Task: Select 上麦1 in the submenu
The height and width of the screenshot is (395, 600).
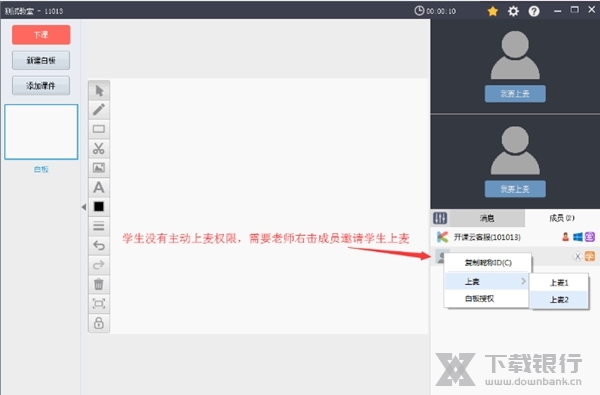Action: [x=559, y=283]
